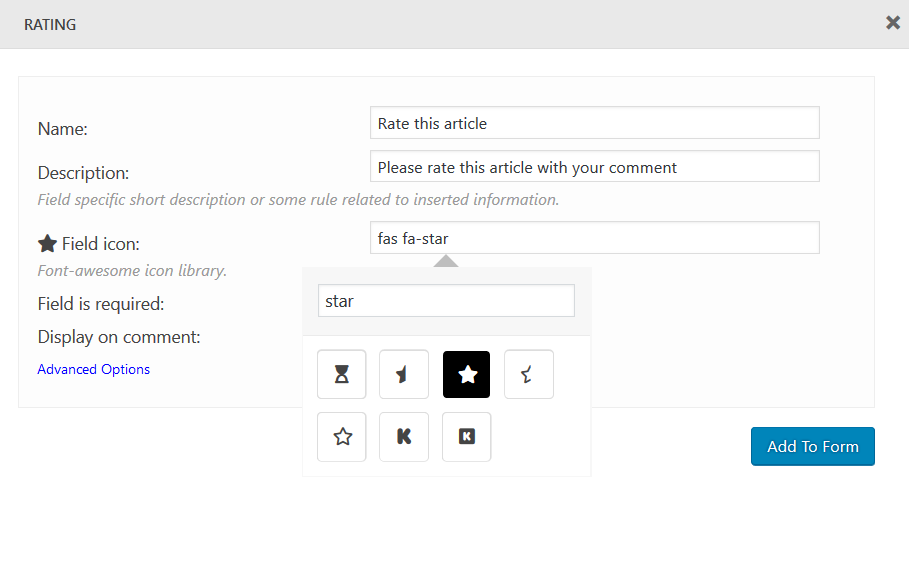The image size is (909, 563).
Task: Click the 'Field is required:' label
Action: [101, 303]
